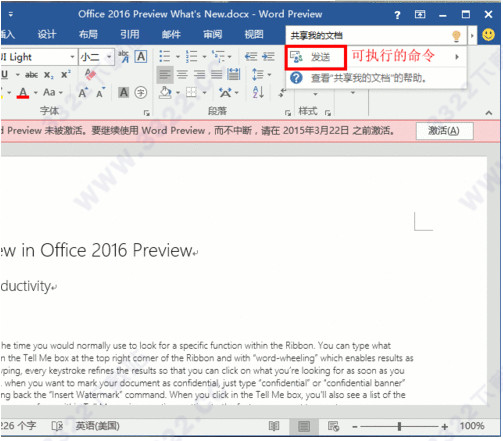Toggle center alignment
This screenshot has width=503, height=441.
point(182,74)
